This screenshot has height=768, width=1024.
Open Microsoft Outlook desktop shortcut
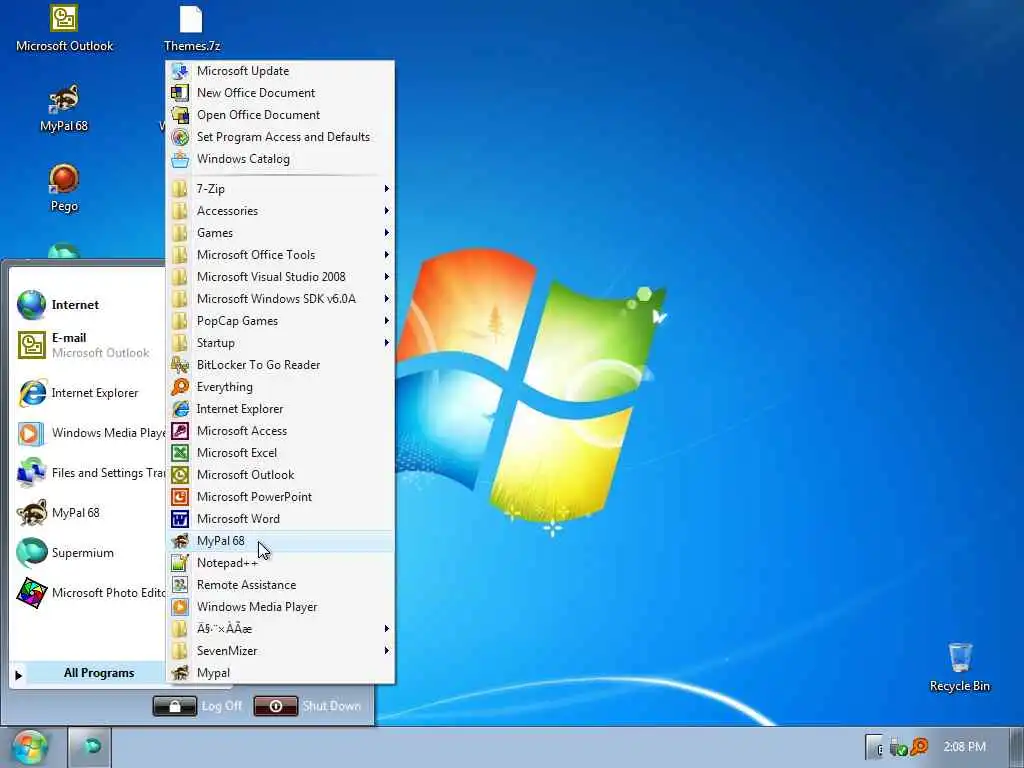(x=64, y=29)
